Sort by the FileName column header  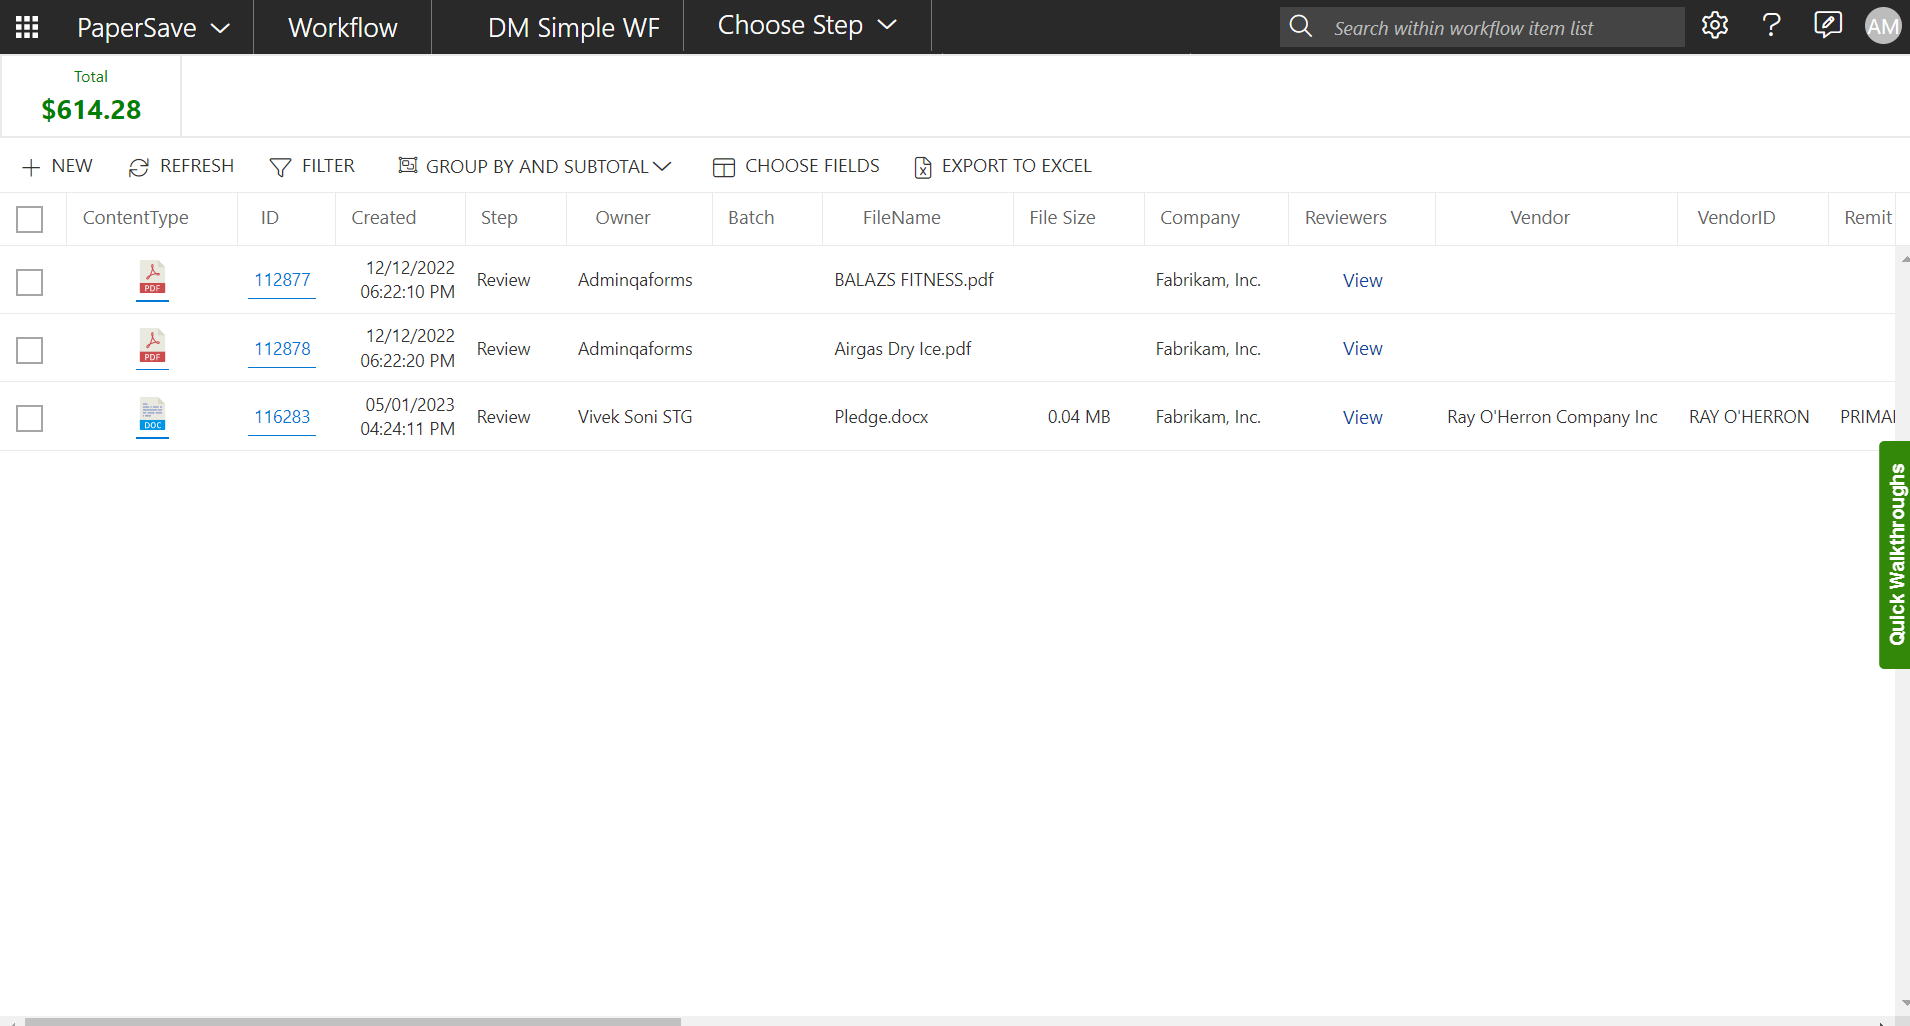point(902,217)
